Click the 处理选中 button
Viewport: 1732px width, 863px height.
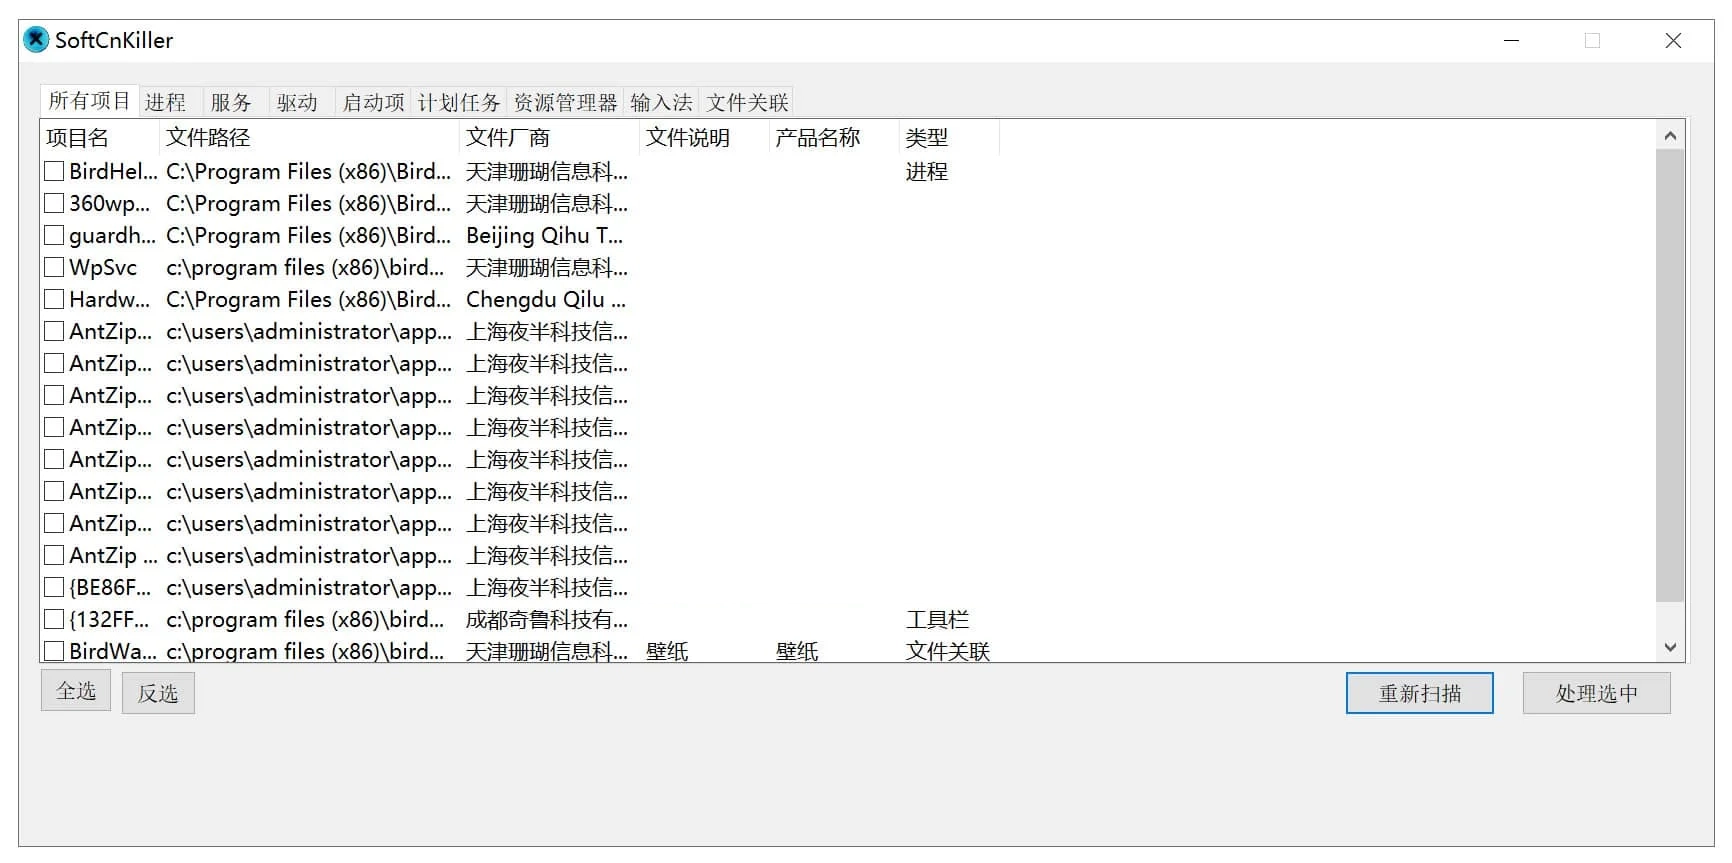1596,693
